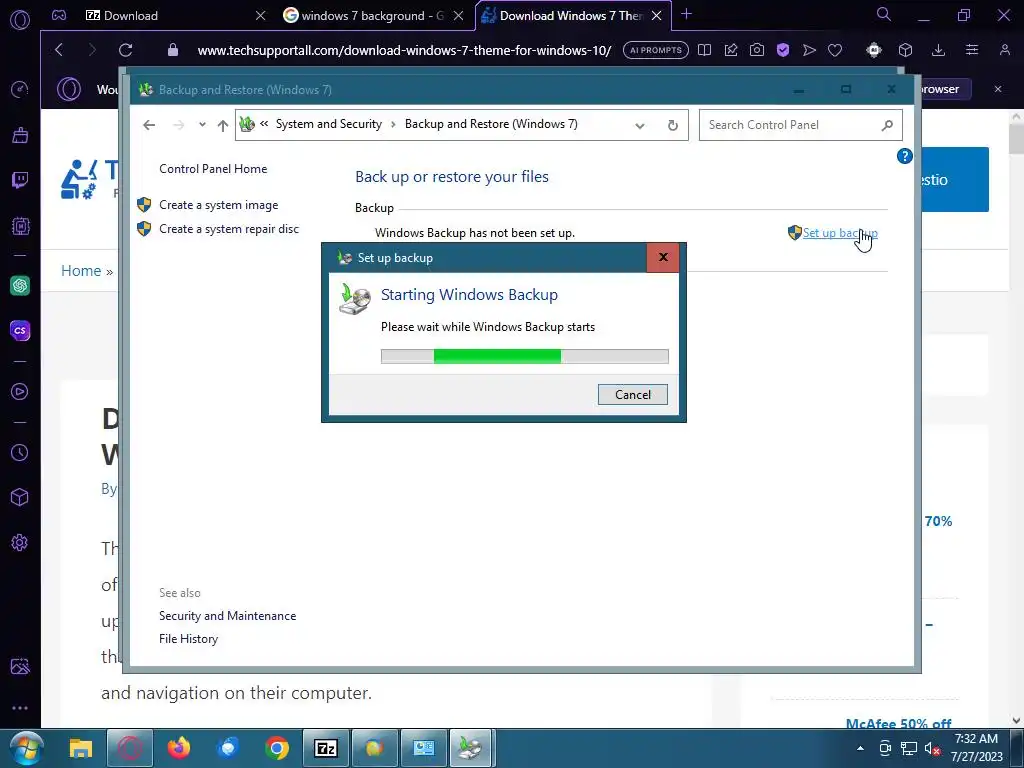Image resolution: width=1024 pixels, height=768 pixels.
Task: Click the send flow arrow icon
Action: tap(809, 50)
